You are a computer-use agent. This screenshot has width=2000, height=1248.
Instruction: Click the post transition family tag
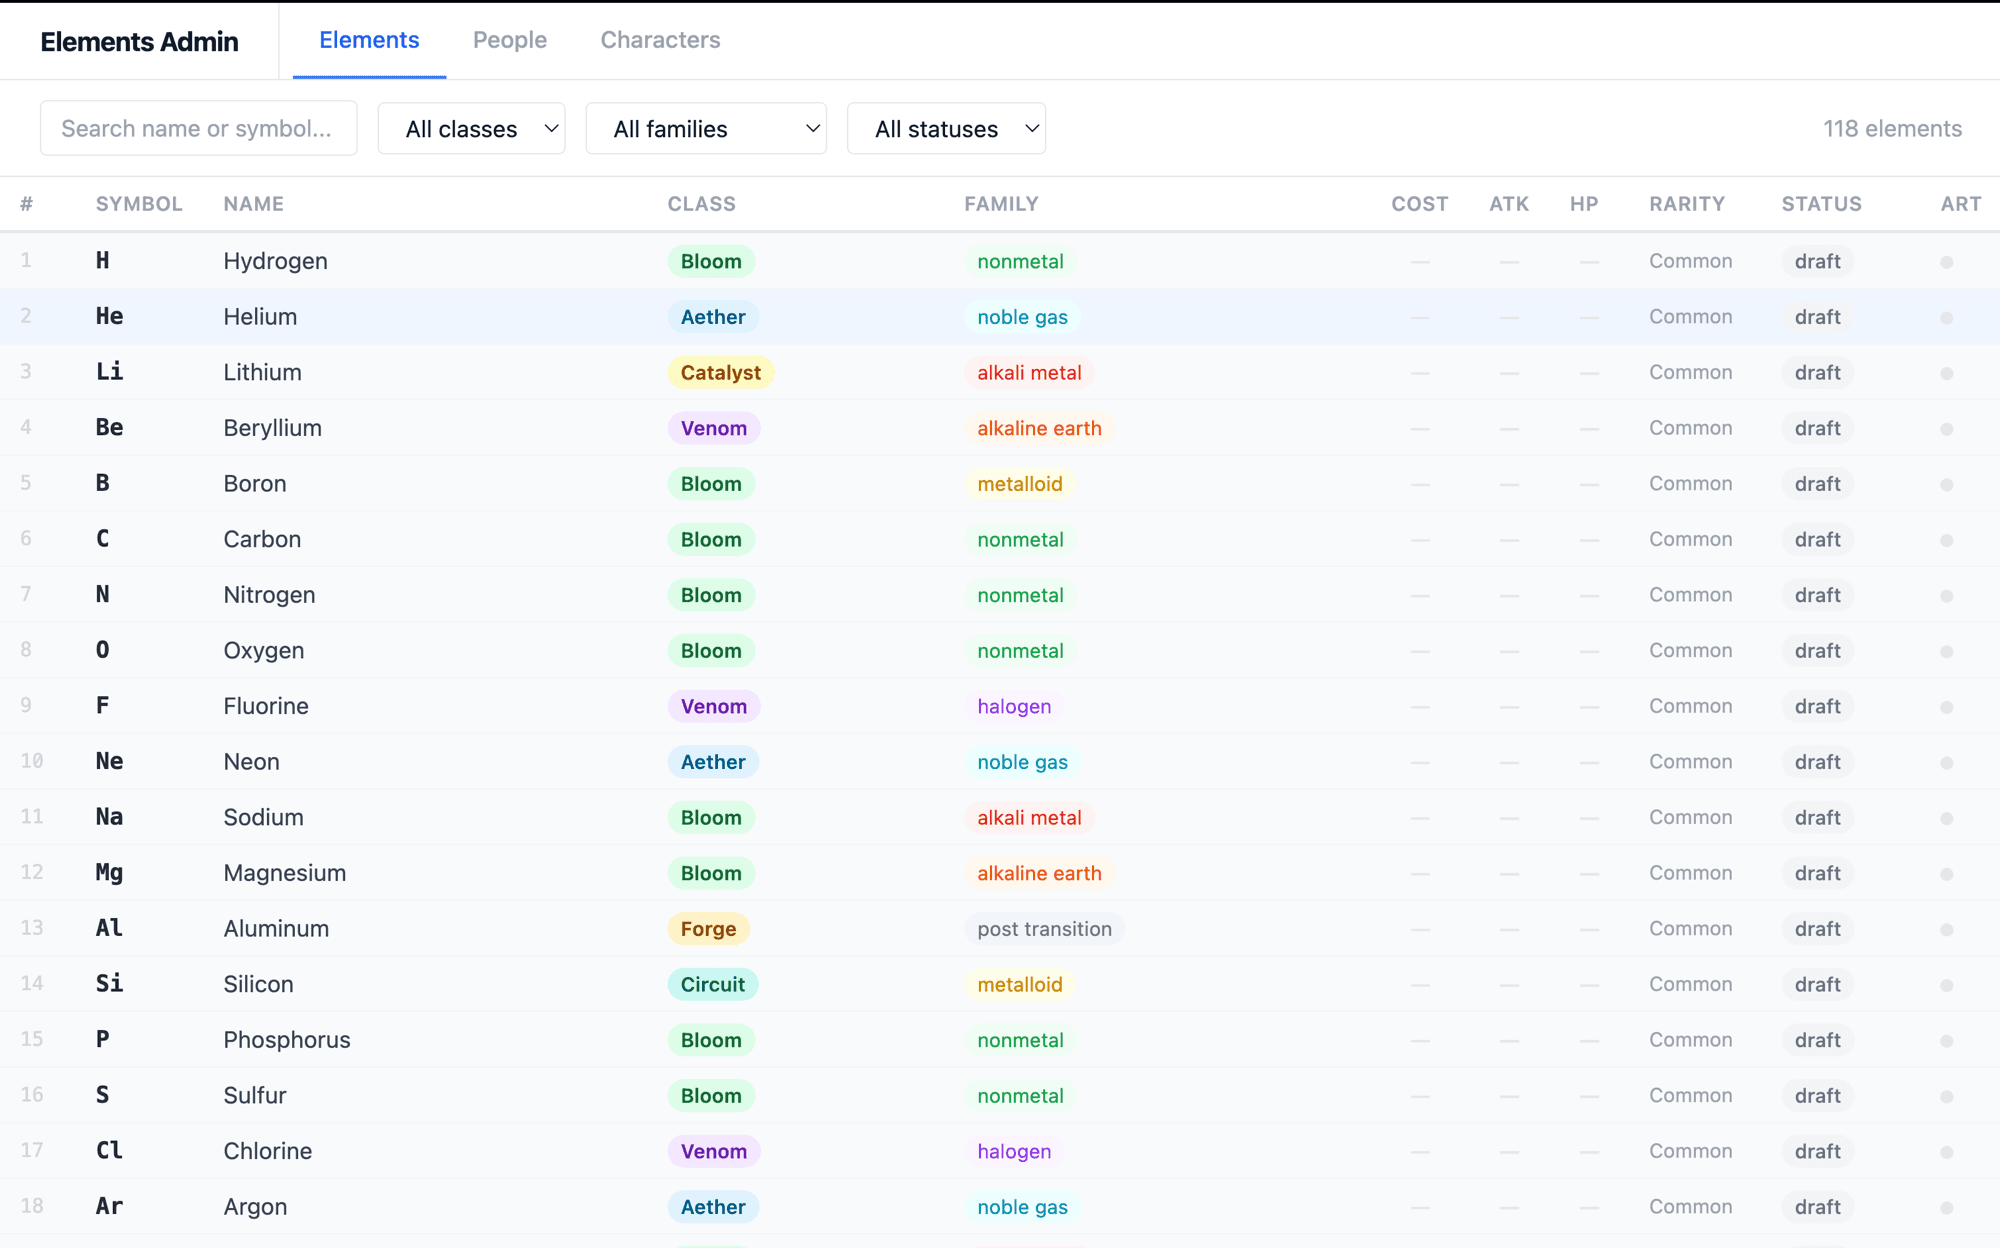(1044, 928)
